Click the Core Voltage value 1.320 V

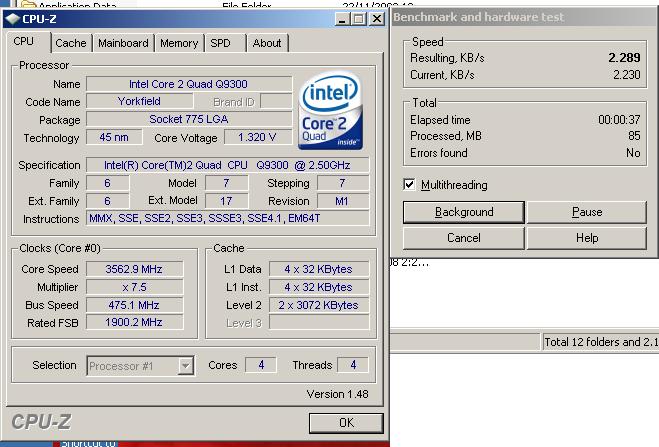click(x=258, y=137)
